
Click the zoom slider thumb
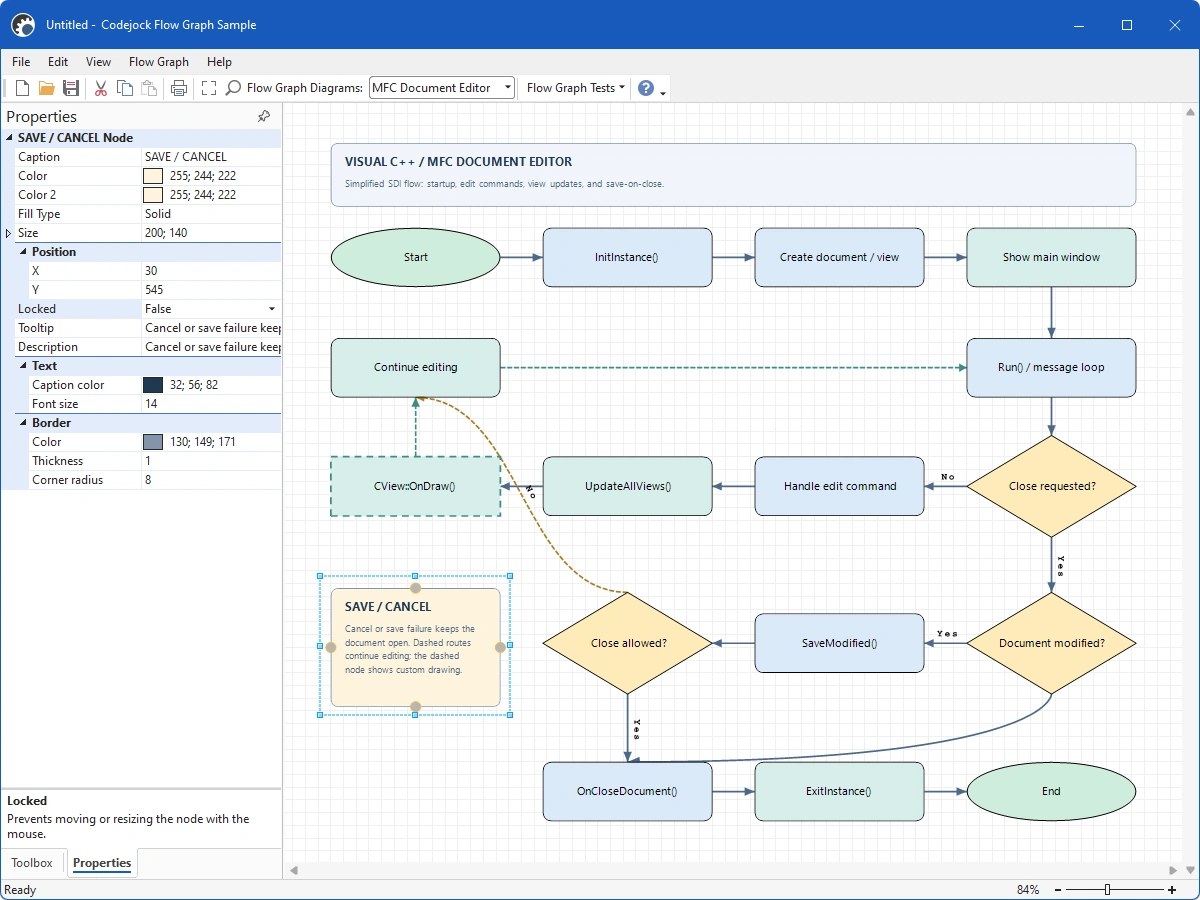click(1107, 890)
